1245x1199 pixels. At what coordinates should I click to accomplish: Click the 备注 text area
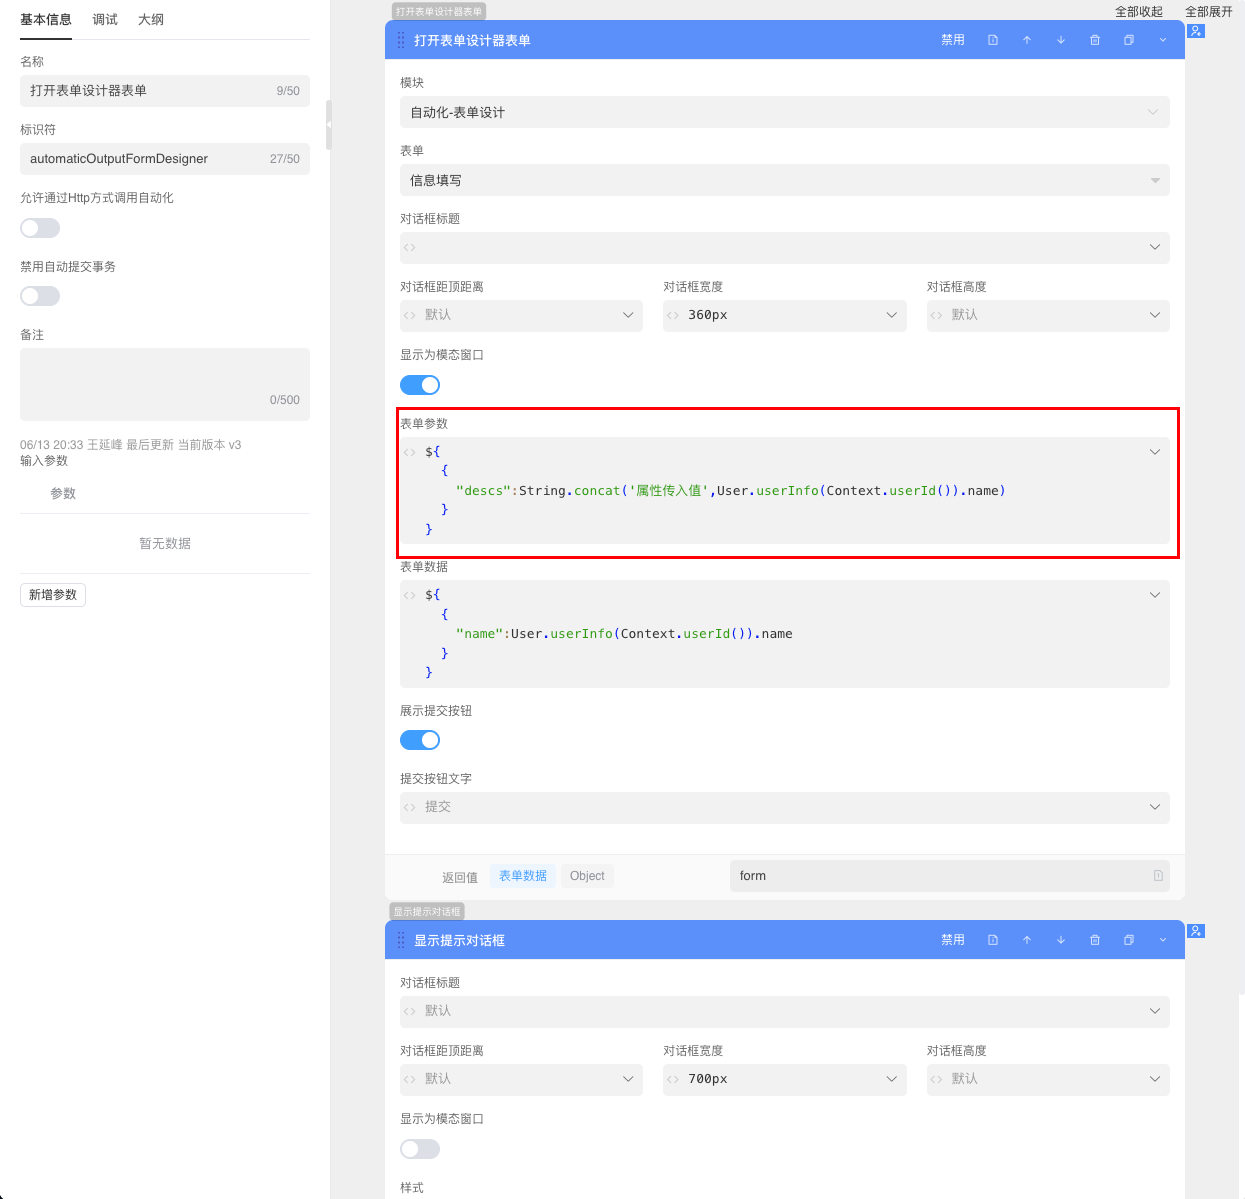point(165,384)
